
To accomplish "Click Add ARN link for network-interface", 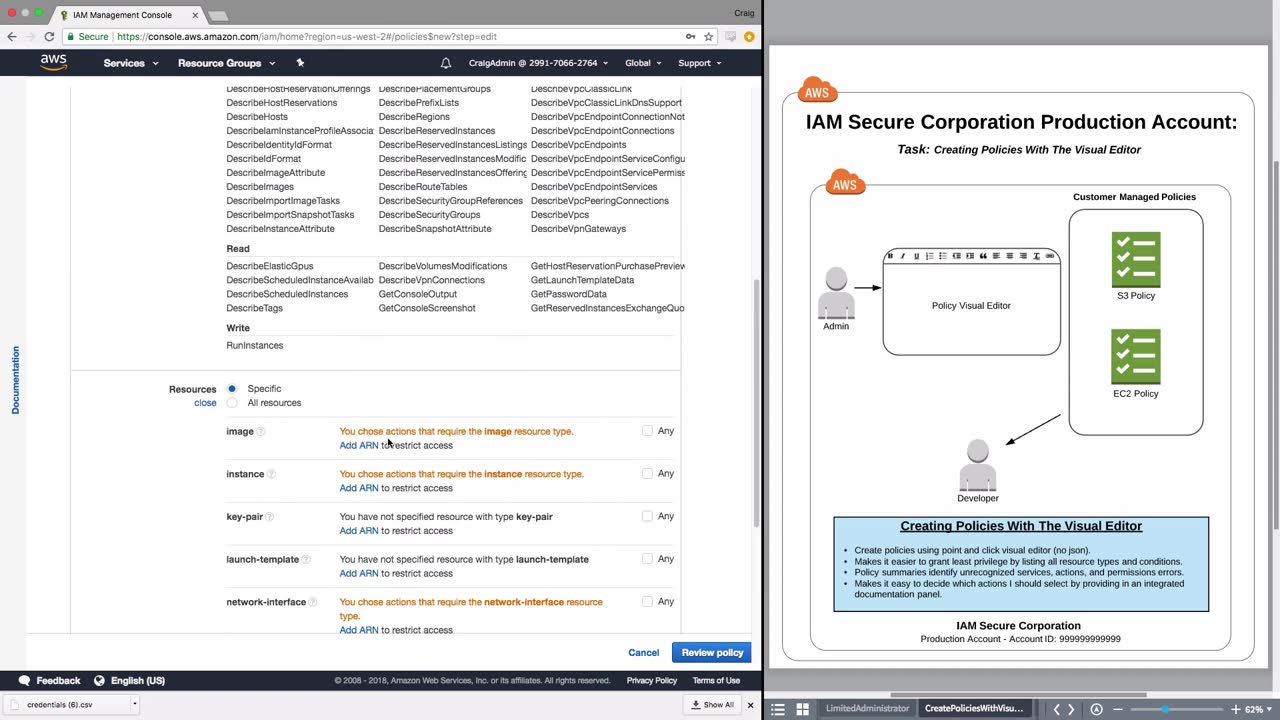I will click(359, 630).
